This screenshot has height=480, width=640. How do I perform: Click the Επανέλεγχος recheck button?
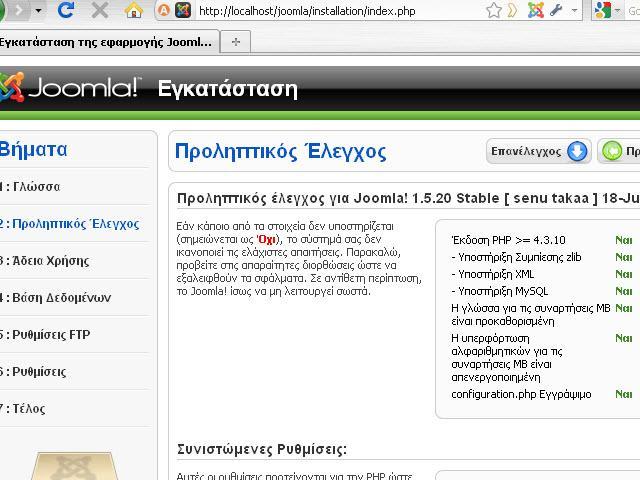pos(538,151)
